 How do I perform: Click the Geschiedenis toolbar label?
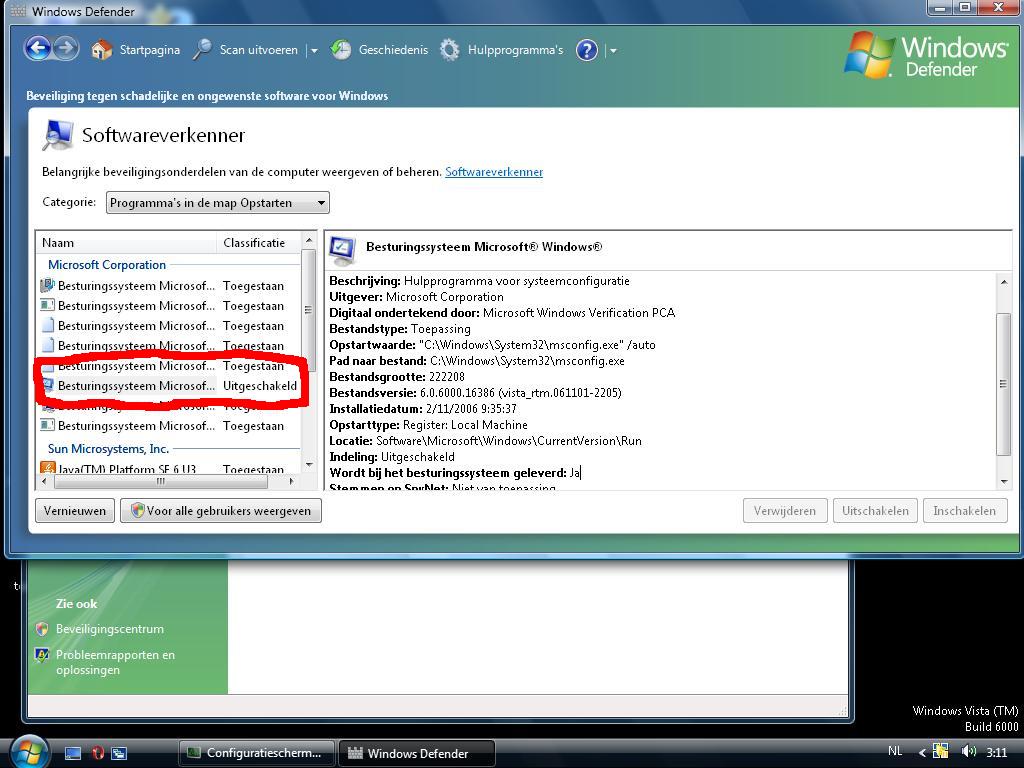(x=393, y=50)
